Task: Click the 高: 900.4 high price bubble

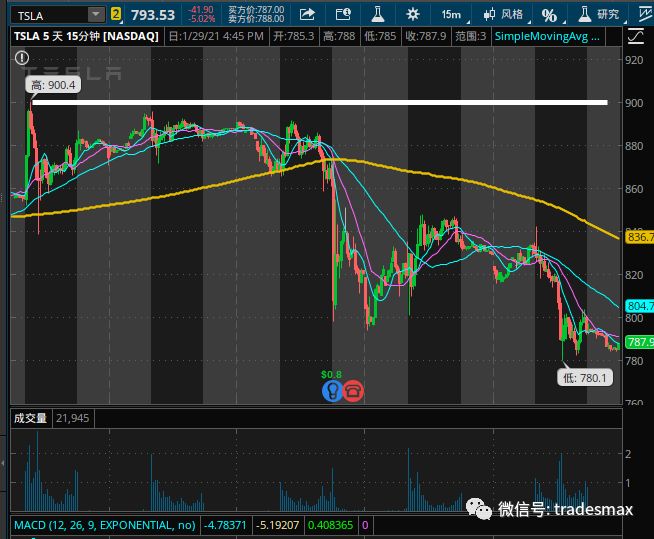Action: tap(53, 85)
